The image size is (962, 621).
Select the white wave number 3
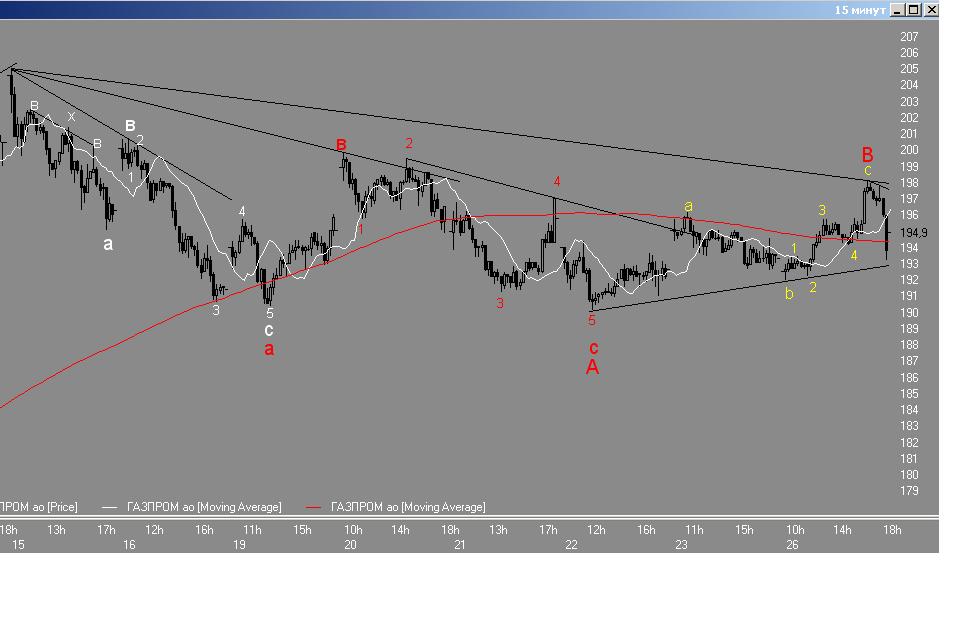coord(215,310)
